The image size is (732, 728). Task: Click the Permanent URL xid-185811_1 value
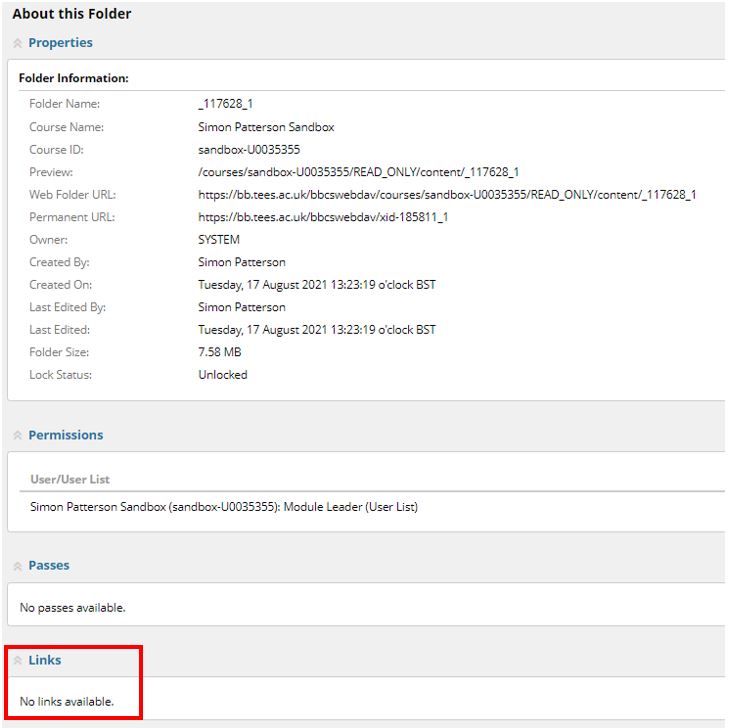[x=323, y=217]
